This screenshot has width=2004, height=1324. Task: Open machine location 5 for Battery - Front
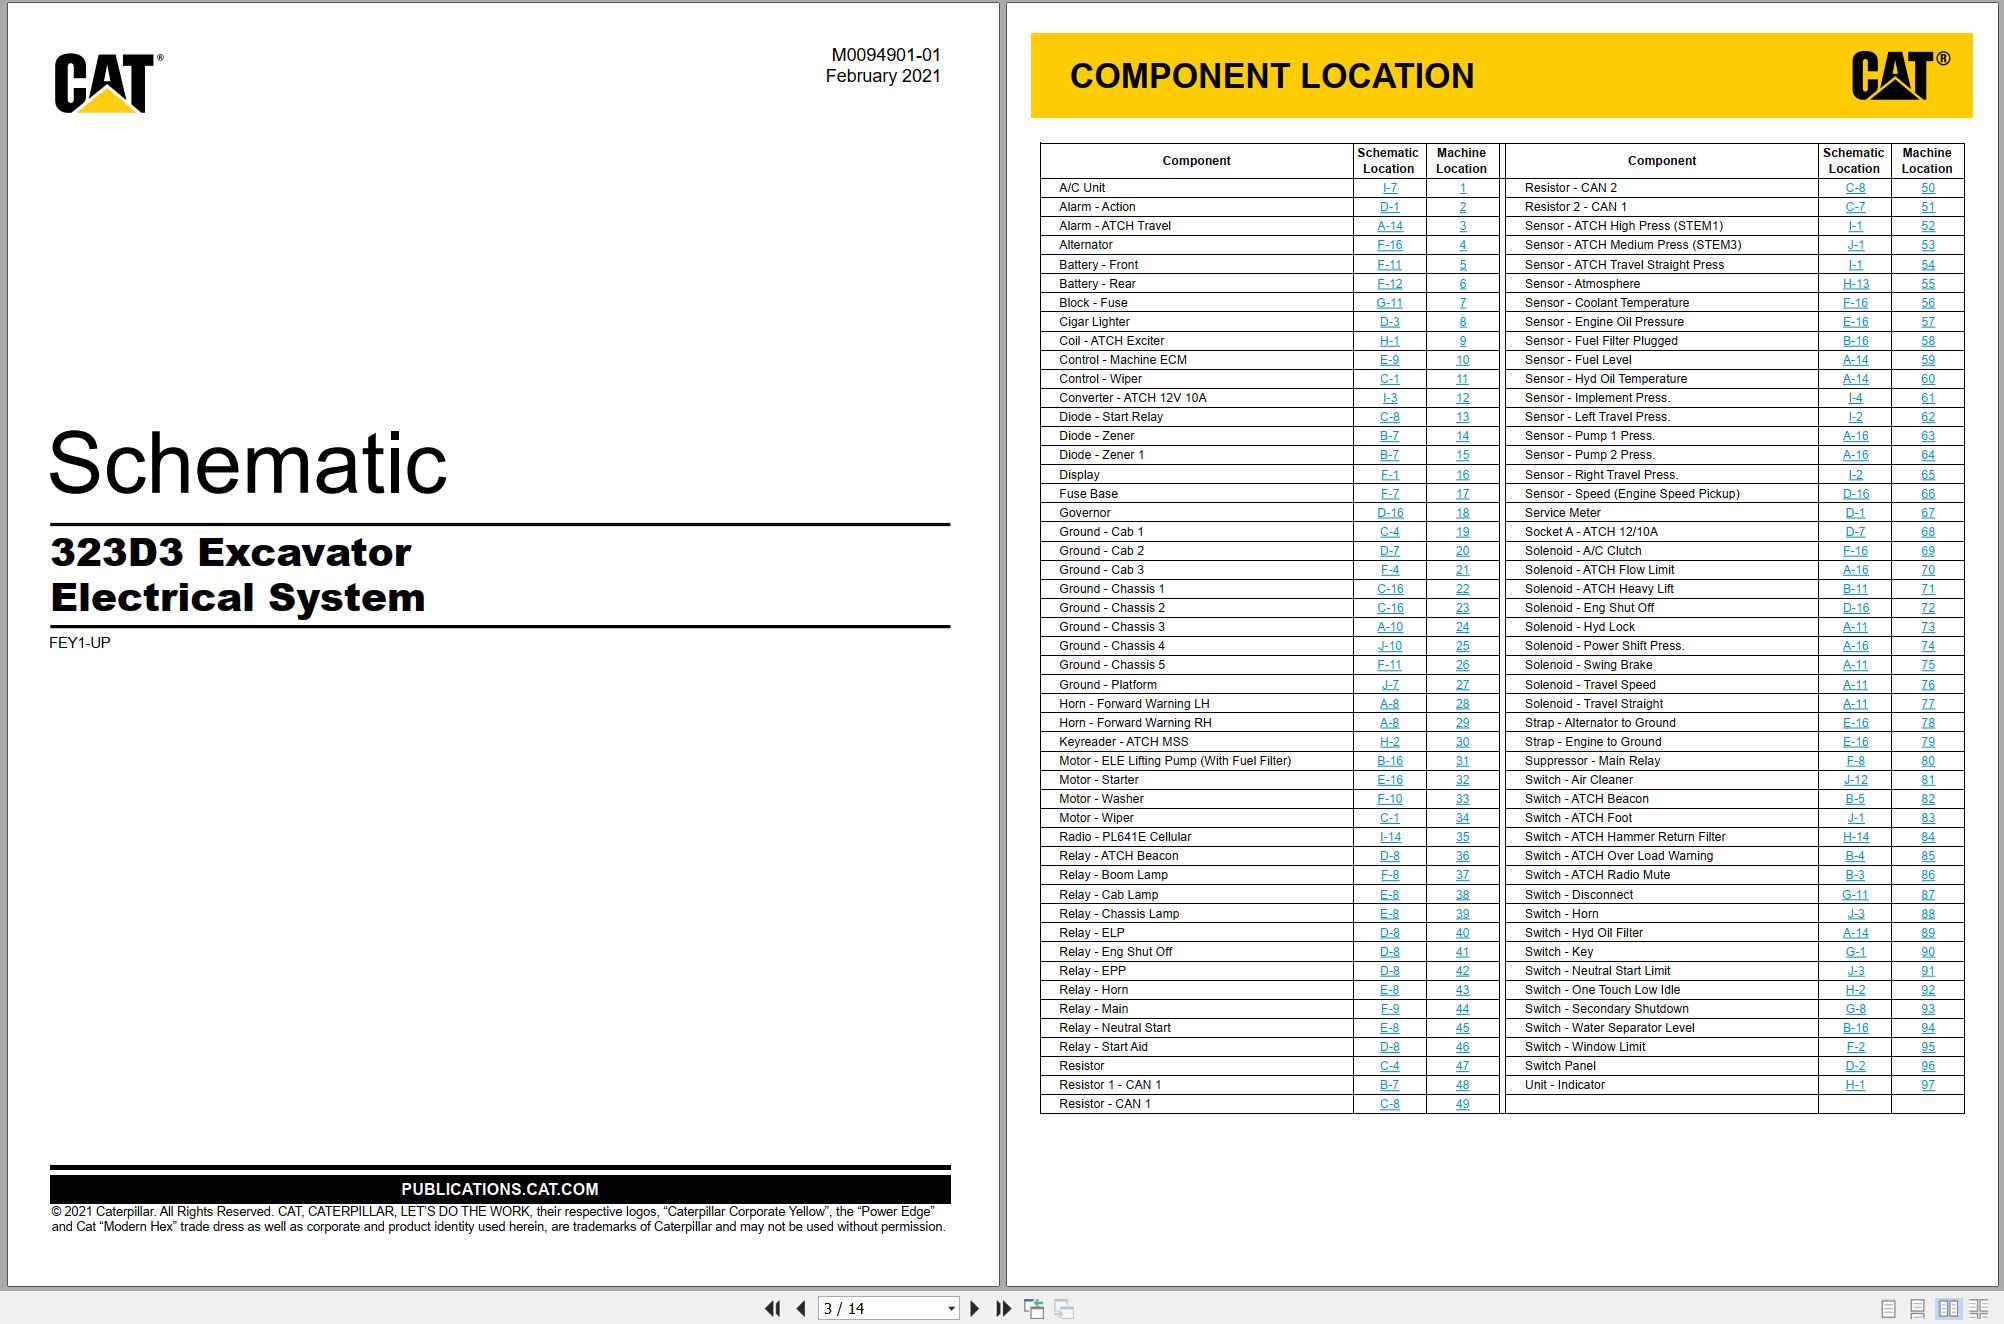1462,265
